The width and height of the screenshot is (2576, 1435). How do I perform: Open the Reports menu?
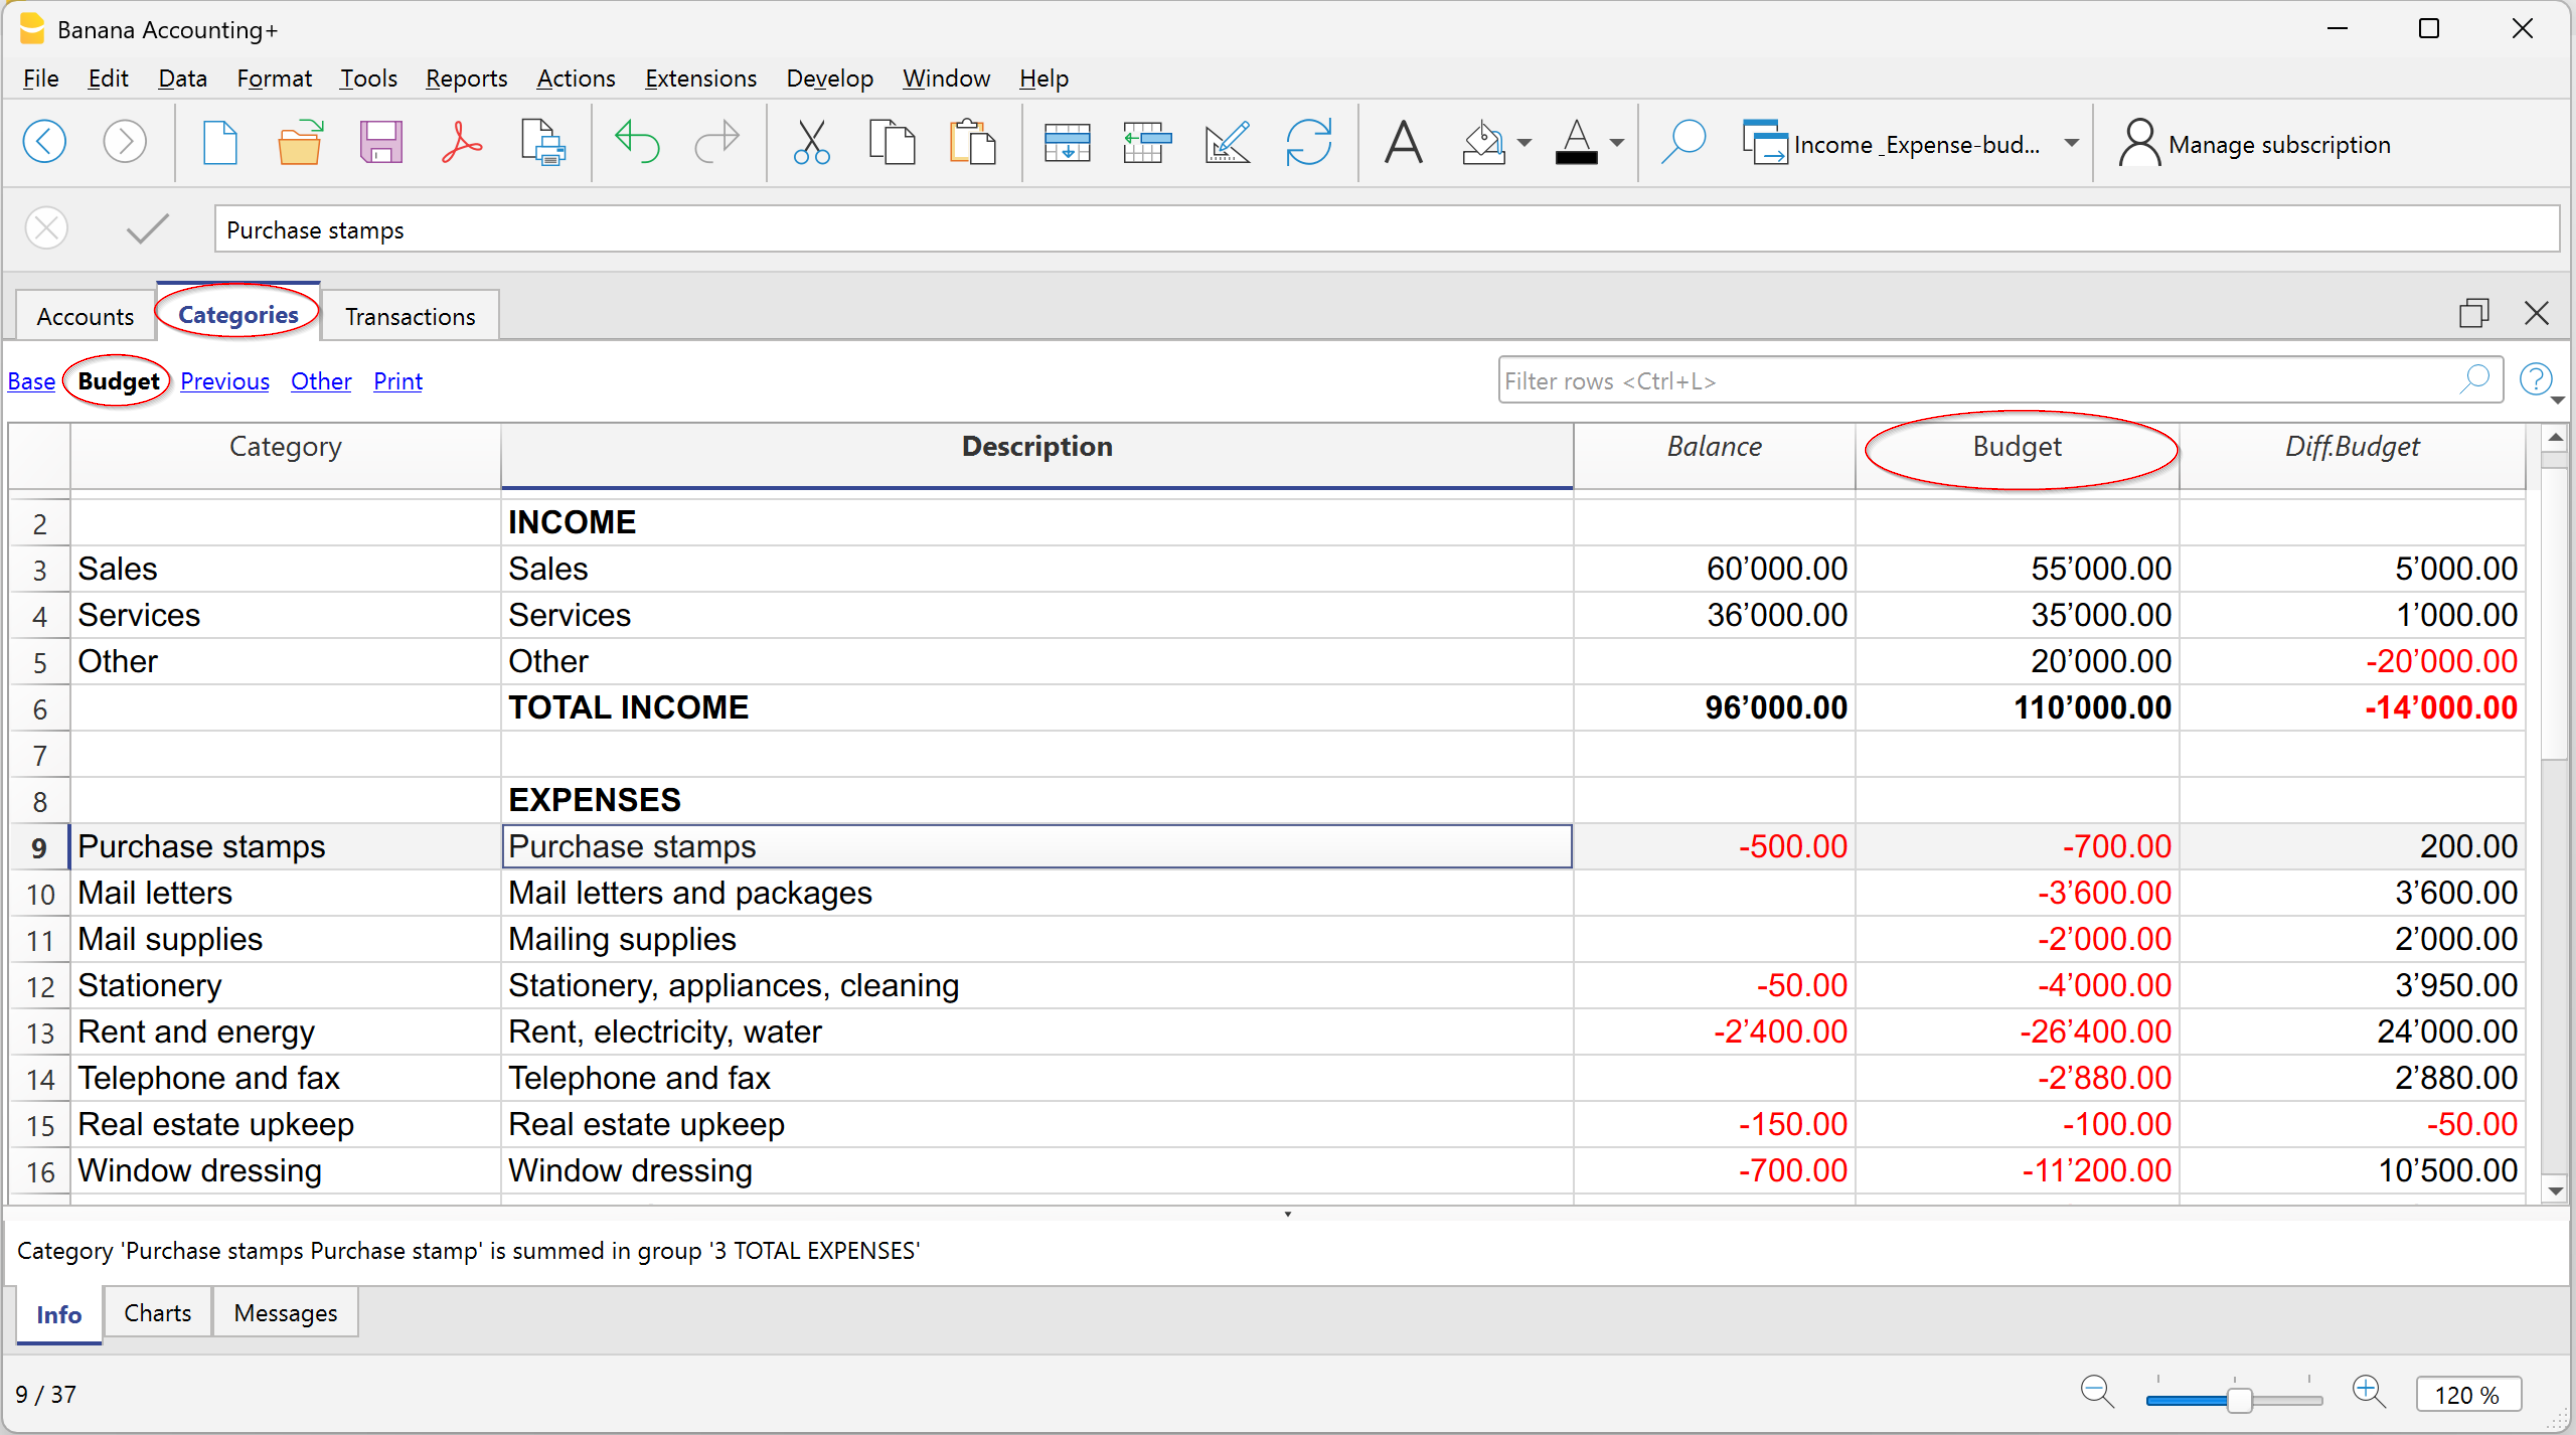pos(466,78)
